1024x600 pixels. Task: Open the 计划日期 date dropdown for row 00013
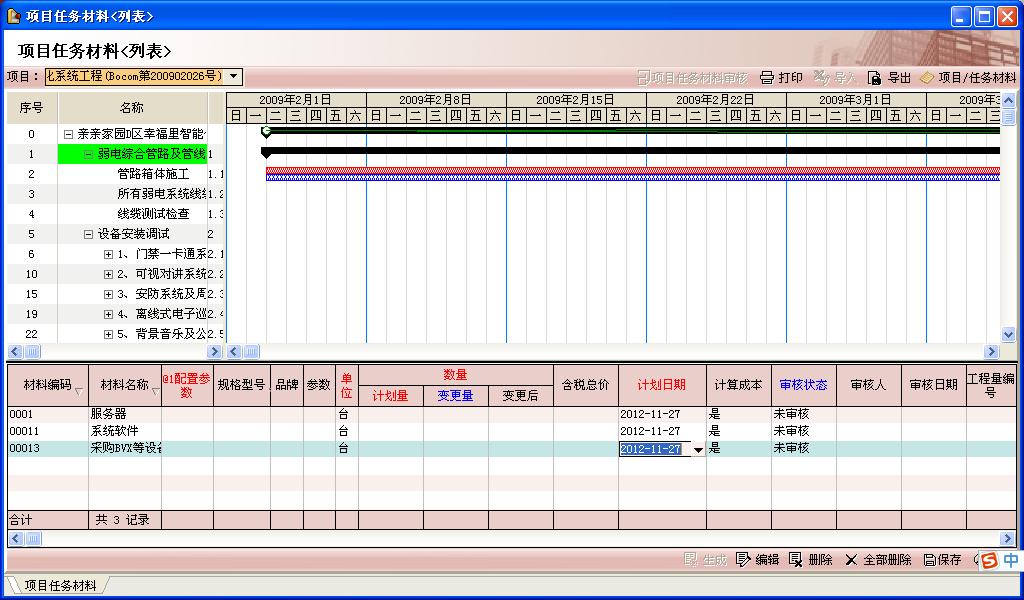tap(698, 450)
